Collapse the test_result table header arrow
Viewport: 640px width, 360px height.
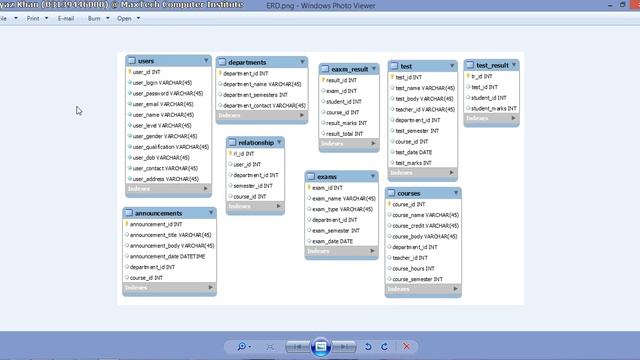tap(514, 64)
